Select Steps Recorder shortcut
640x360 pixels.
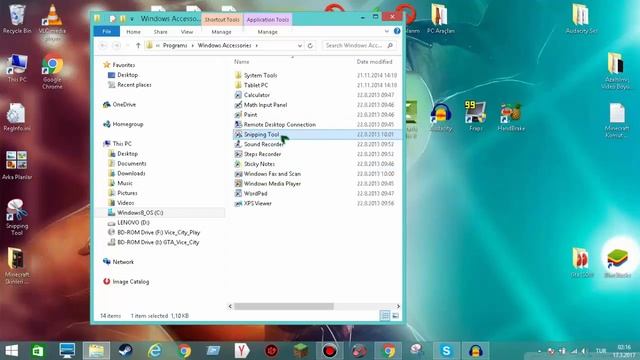(262, 154)
